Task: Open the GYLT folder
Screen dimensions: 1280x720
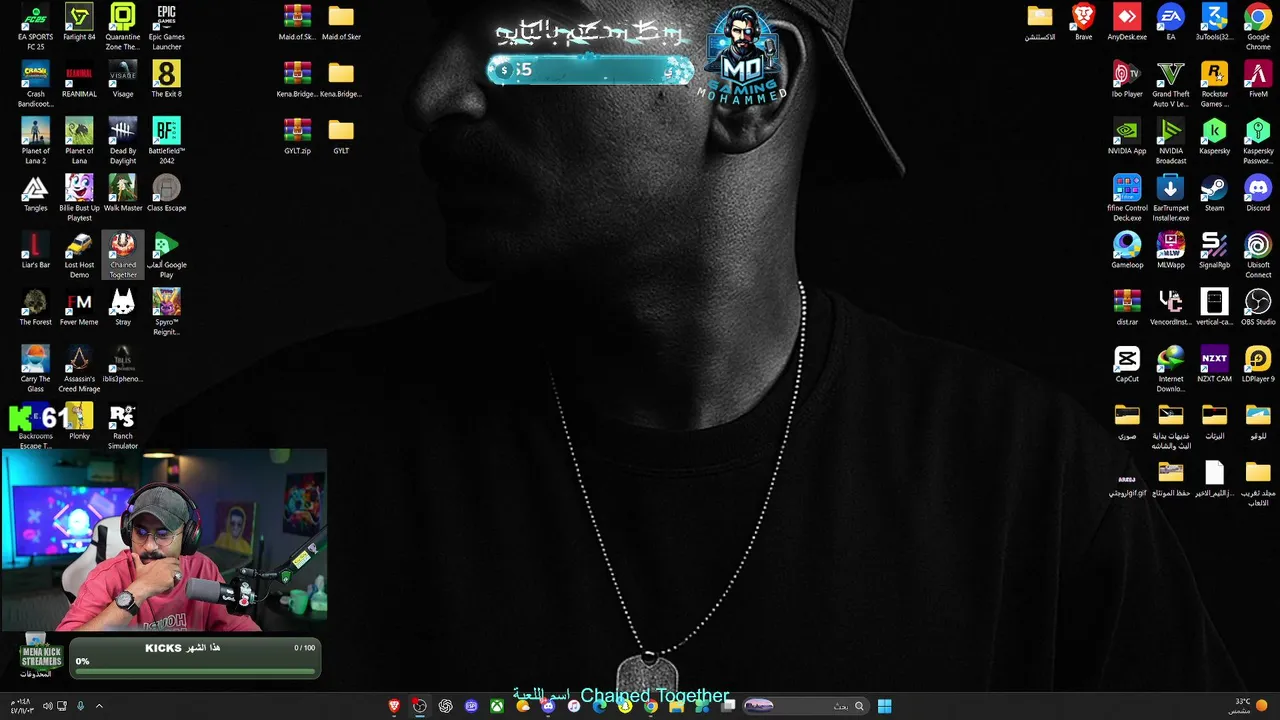Action: point(341,136)
